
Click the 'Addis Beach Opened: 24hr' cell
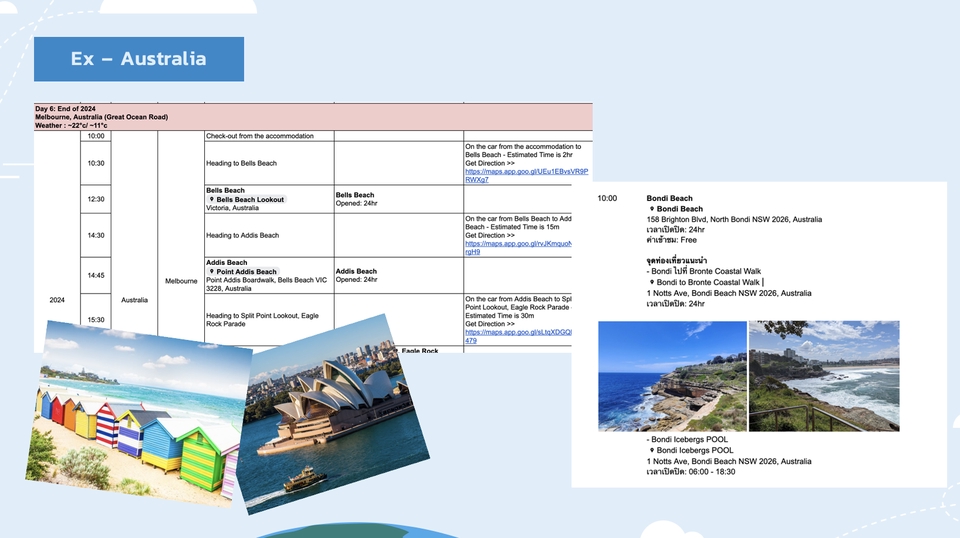point(399,275)
